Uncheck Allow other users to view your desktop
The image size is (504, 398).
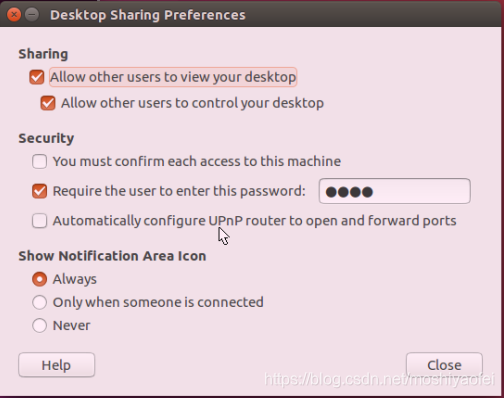(37, 77)
